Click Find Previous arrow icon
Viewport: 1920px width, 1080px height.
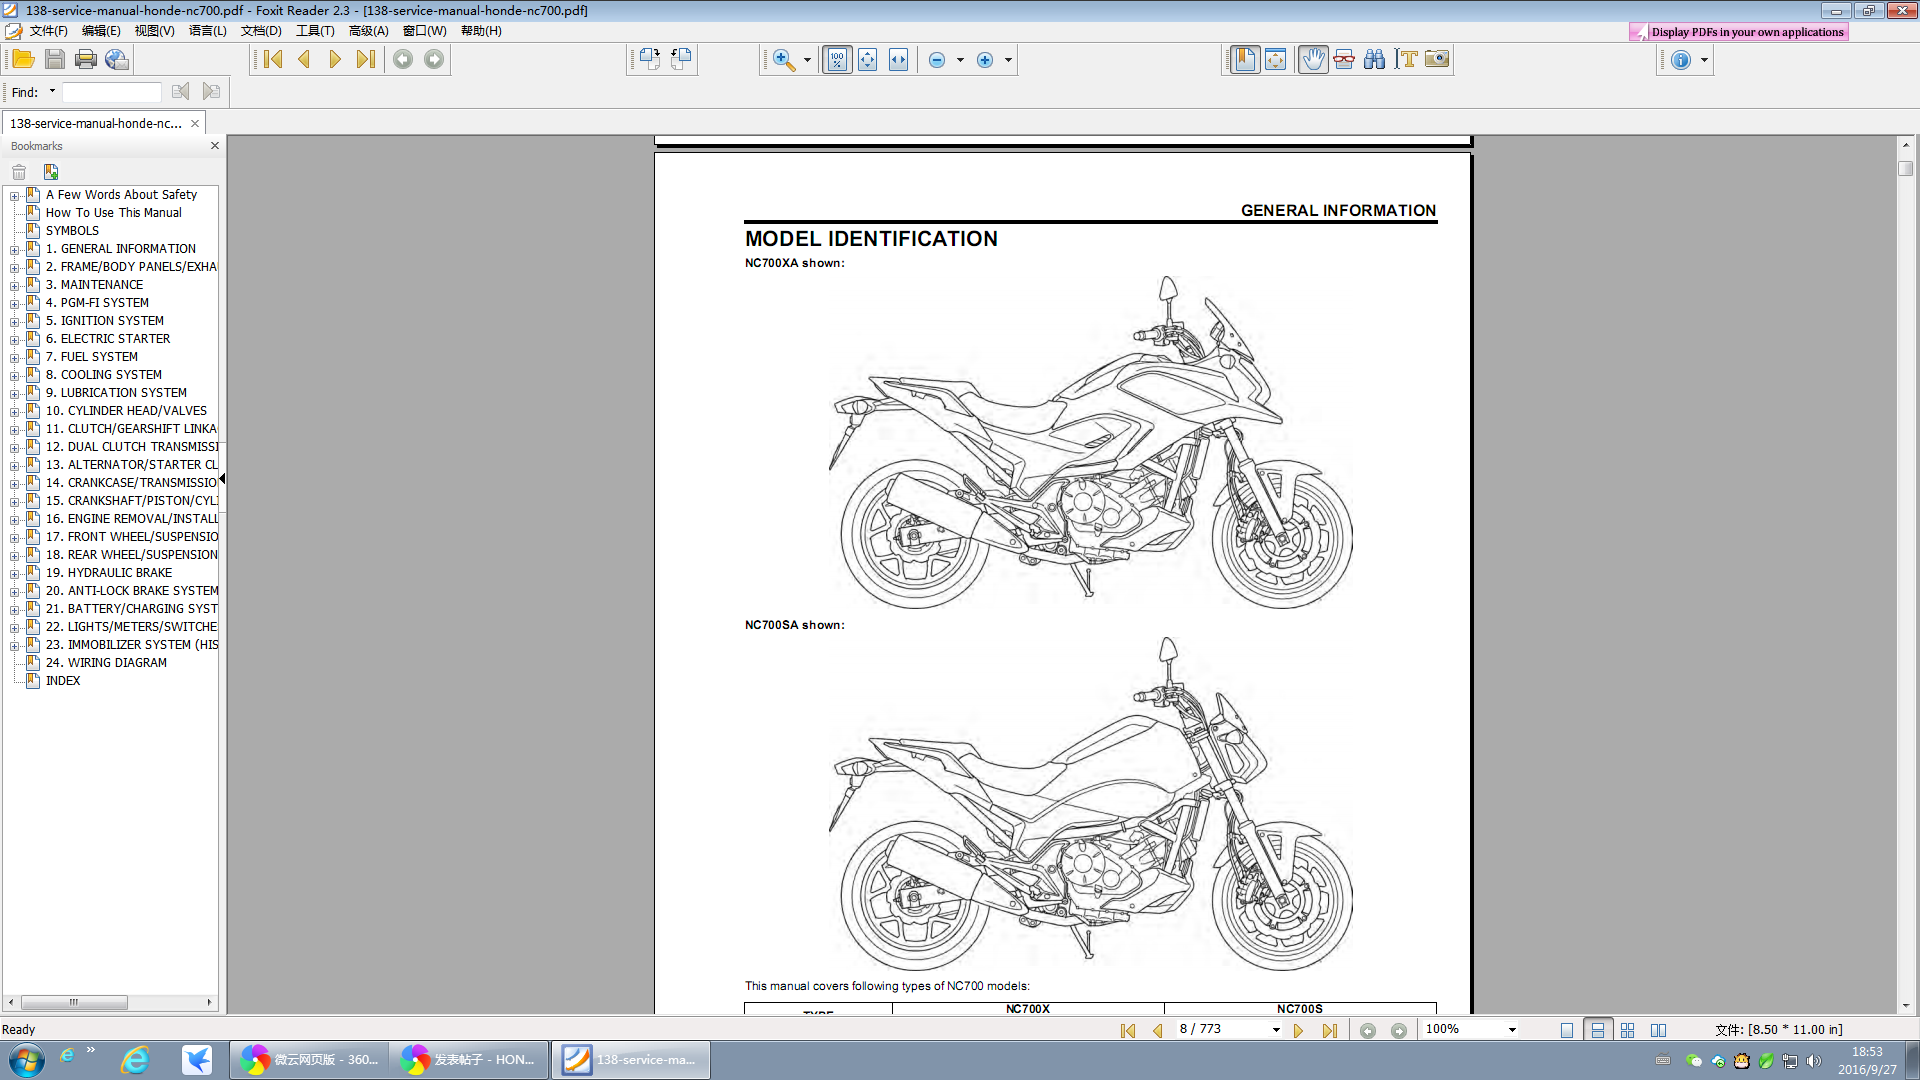(180, 92)
